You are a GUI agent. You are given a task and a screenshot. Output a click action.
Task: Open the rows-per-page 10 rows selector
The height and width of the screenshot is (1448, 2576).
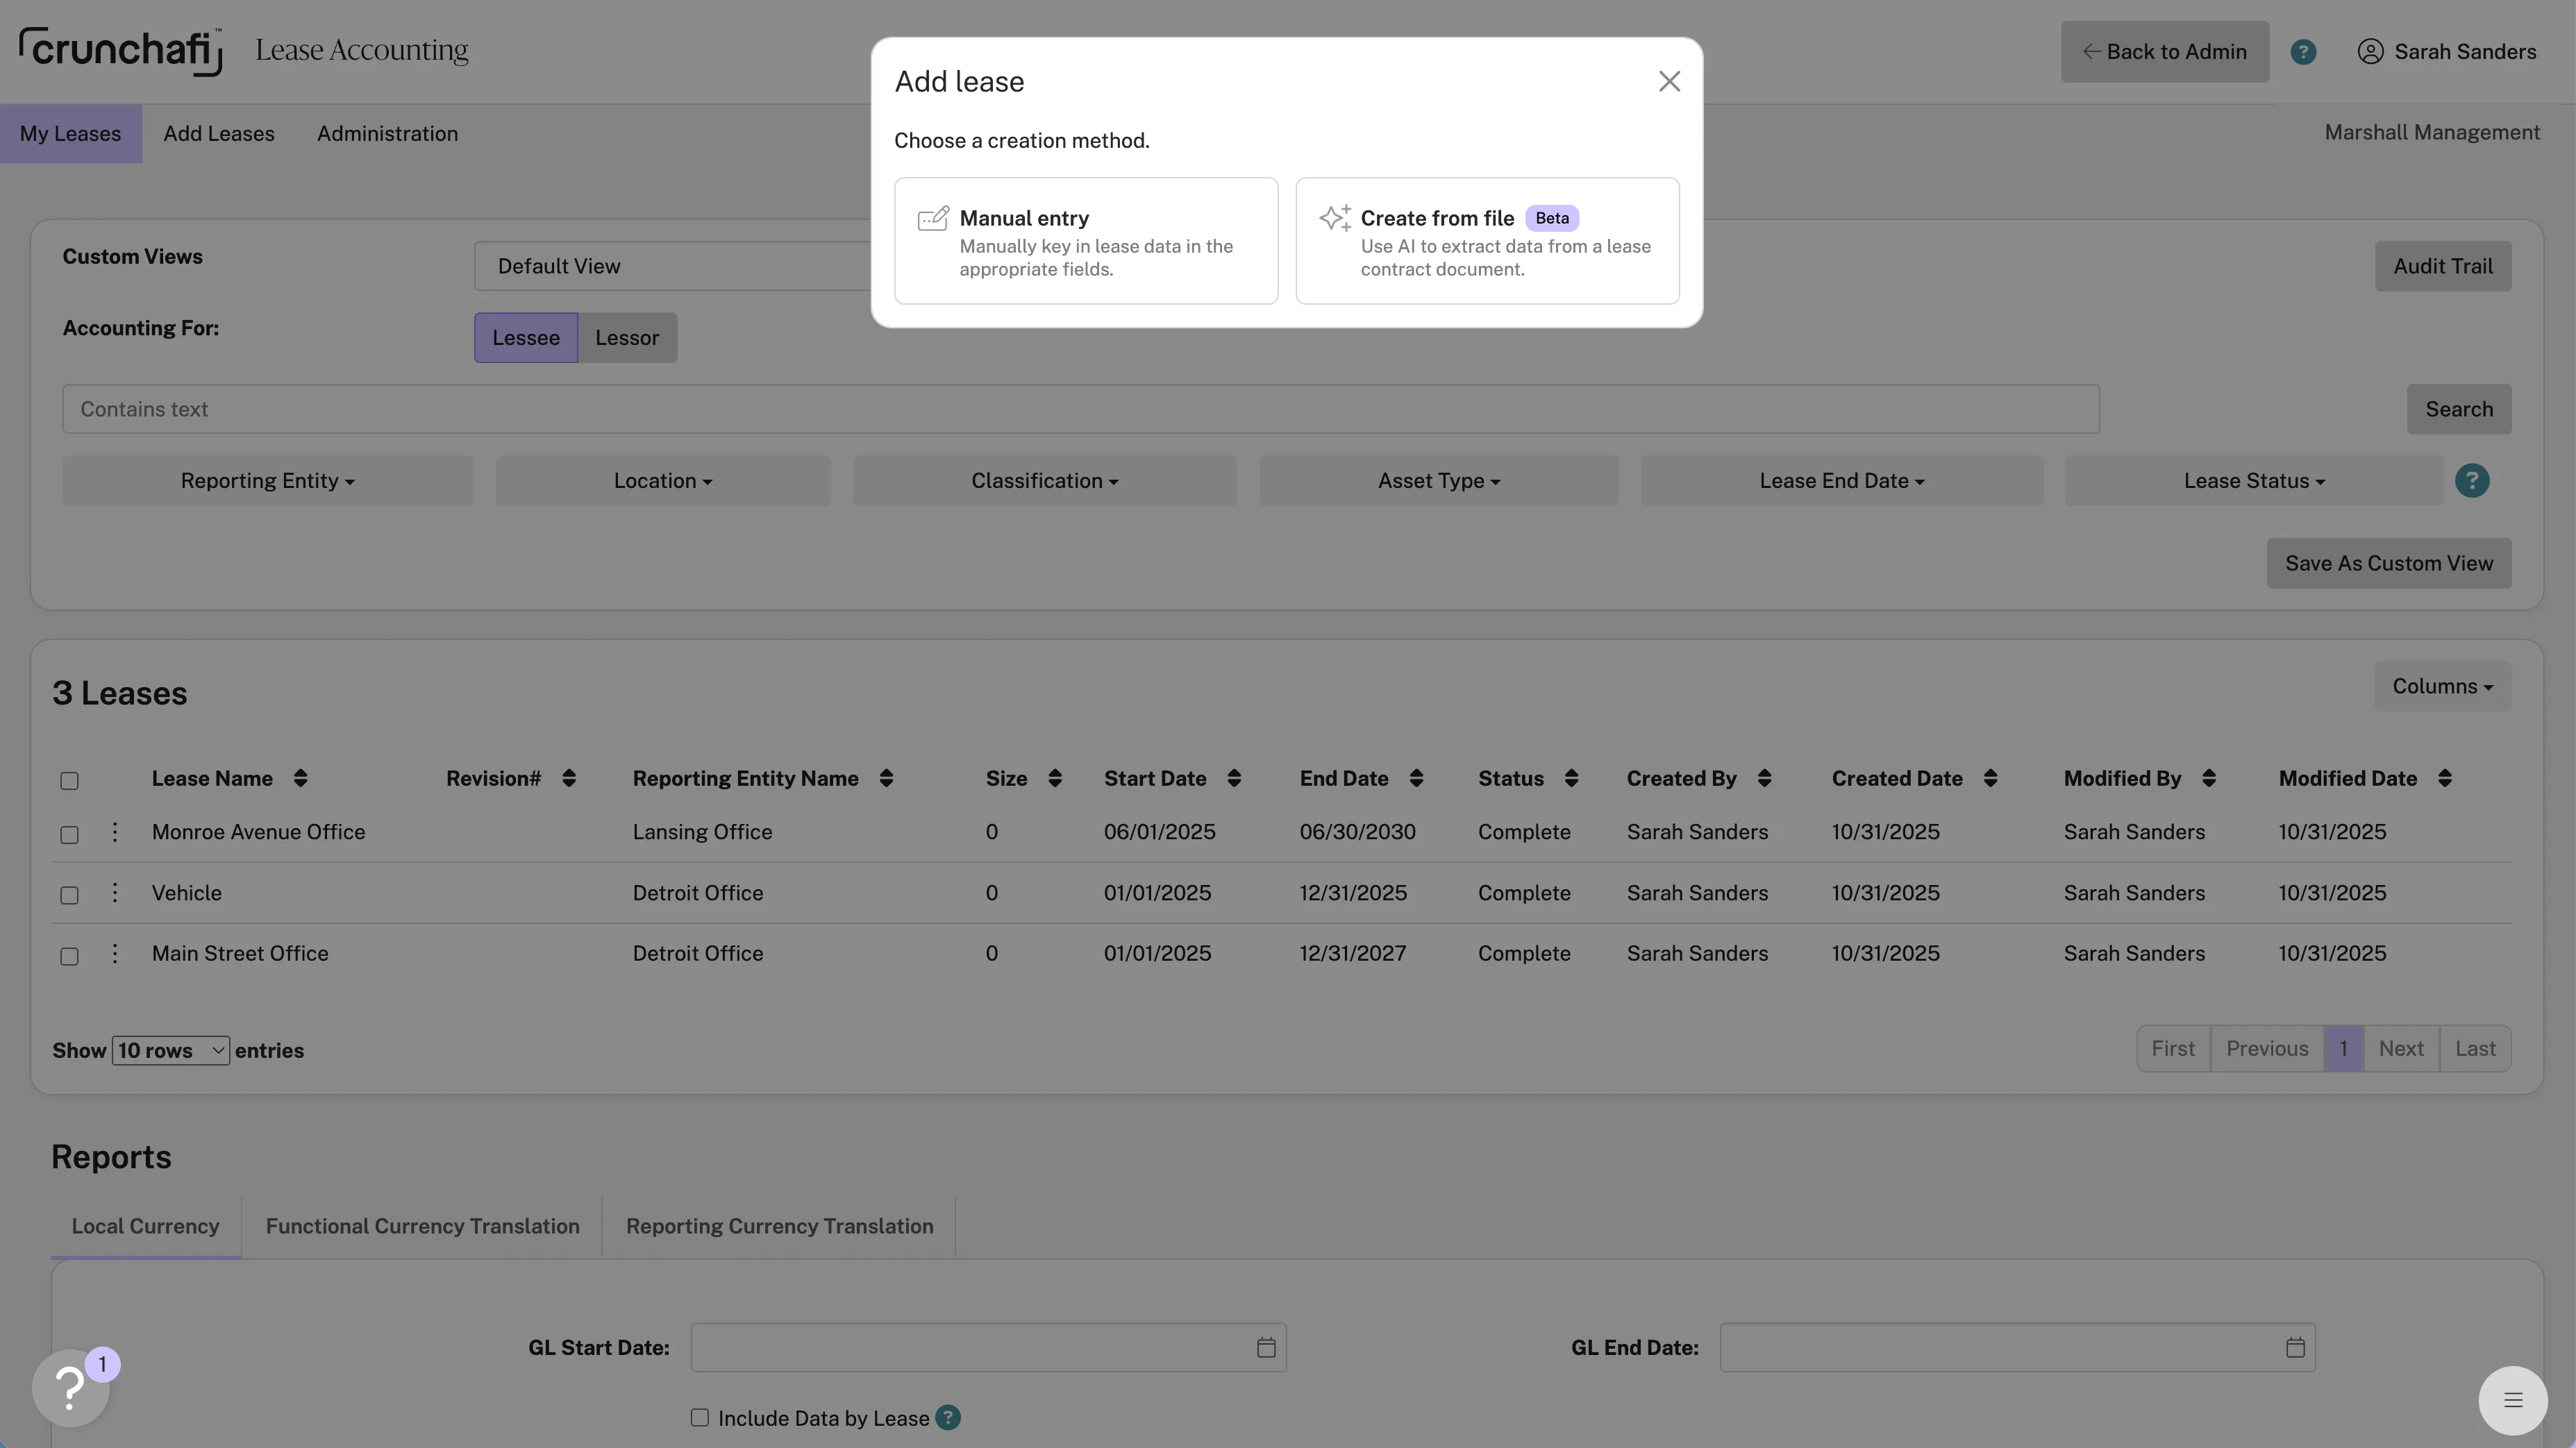point(170,1050)
